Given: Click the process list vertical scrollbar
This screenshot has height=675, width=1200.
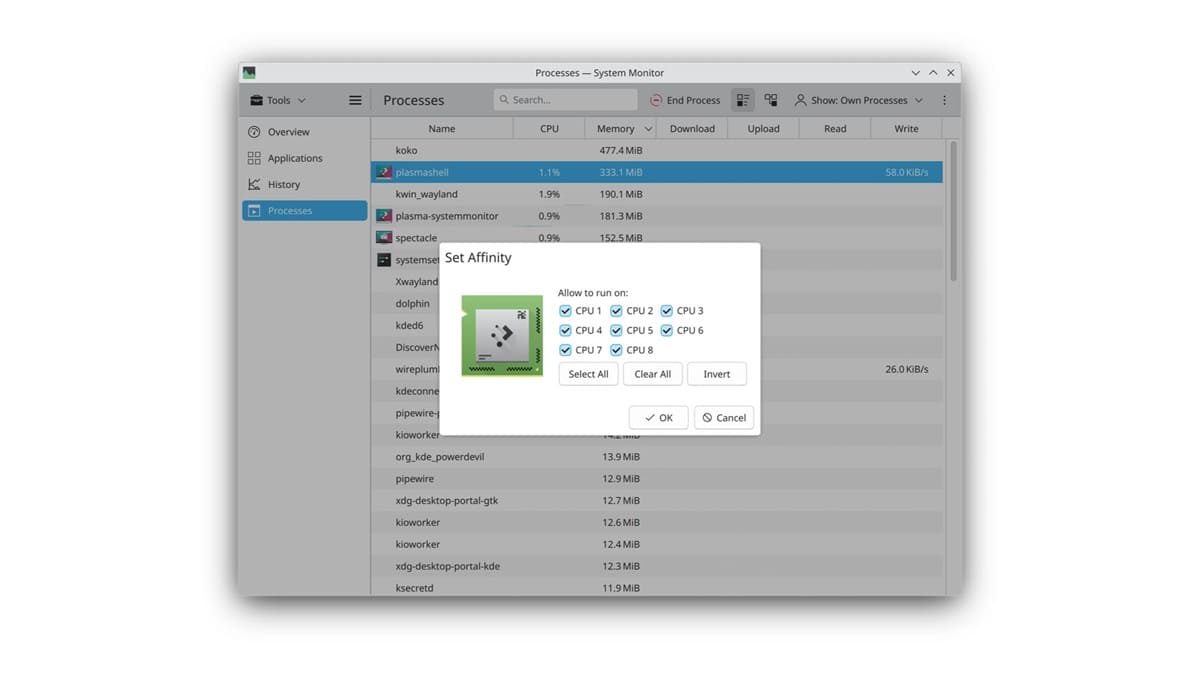Looking at the screenshot, I should pos(953,211).
